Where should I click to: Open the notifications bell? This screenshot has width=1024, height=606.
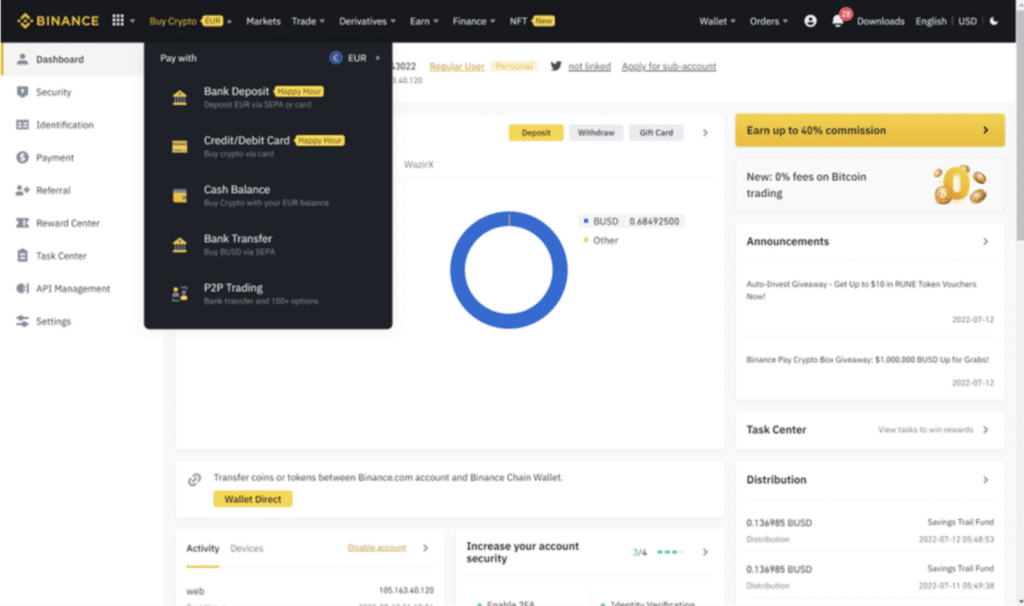pyautogui.click(x=837, y=21)
